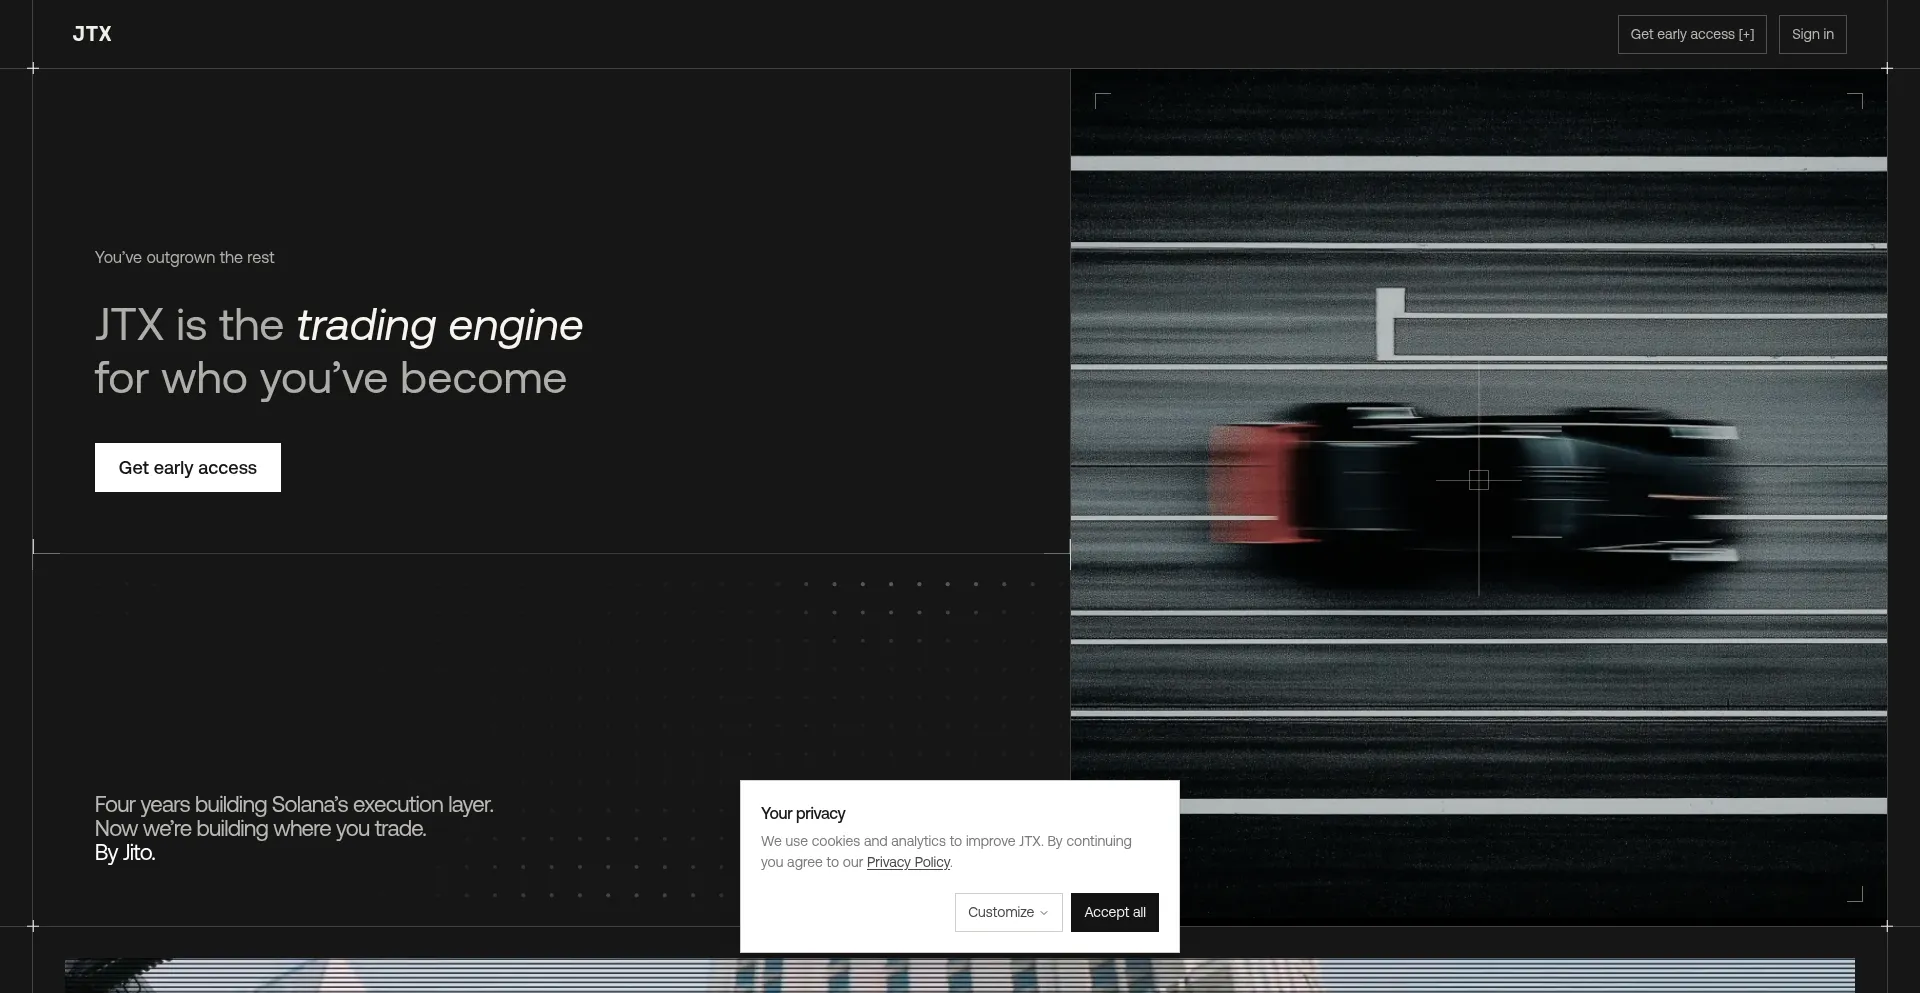Click "Four years building Solana's execution layer." text
1920x993 pixels.
coord(294,804)
